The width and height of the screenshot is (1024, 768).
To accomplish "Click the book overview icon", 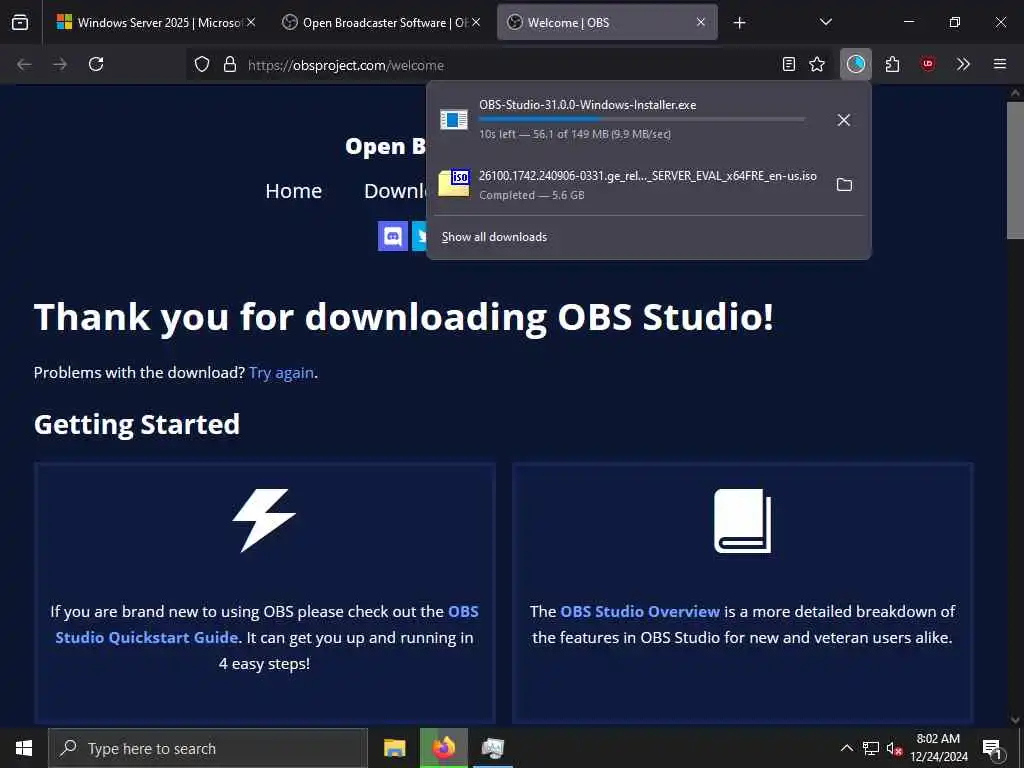I will click(743, 521).
